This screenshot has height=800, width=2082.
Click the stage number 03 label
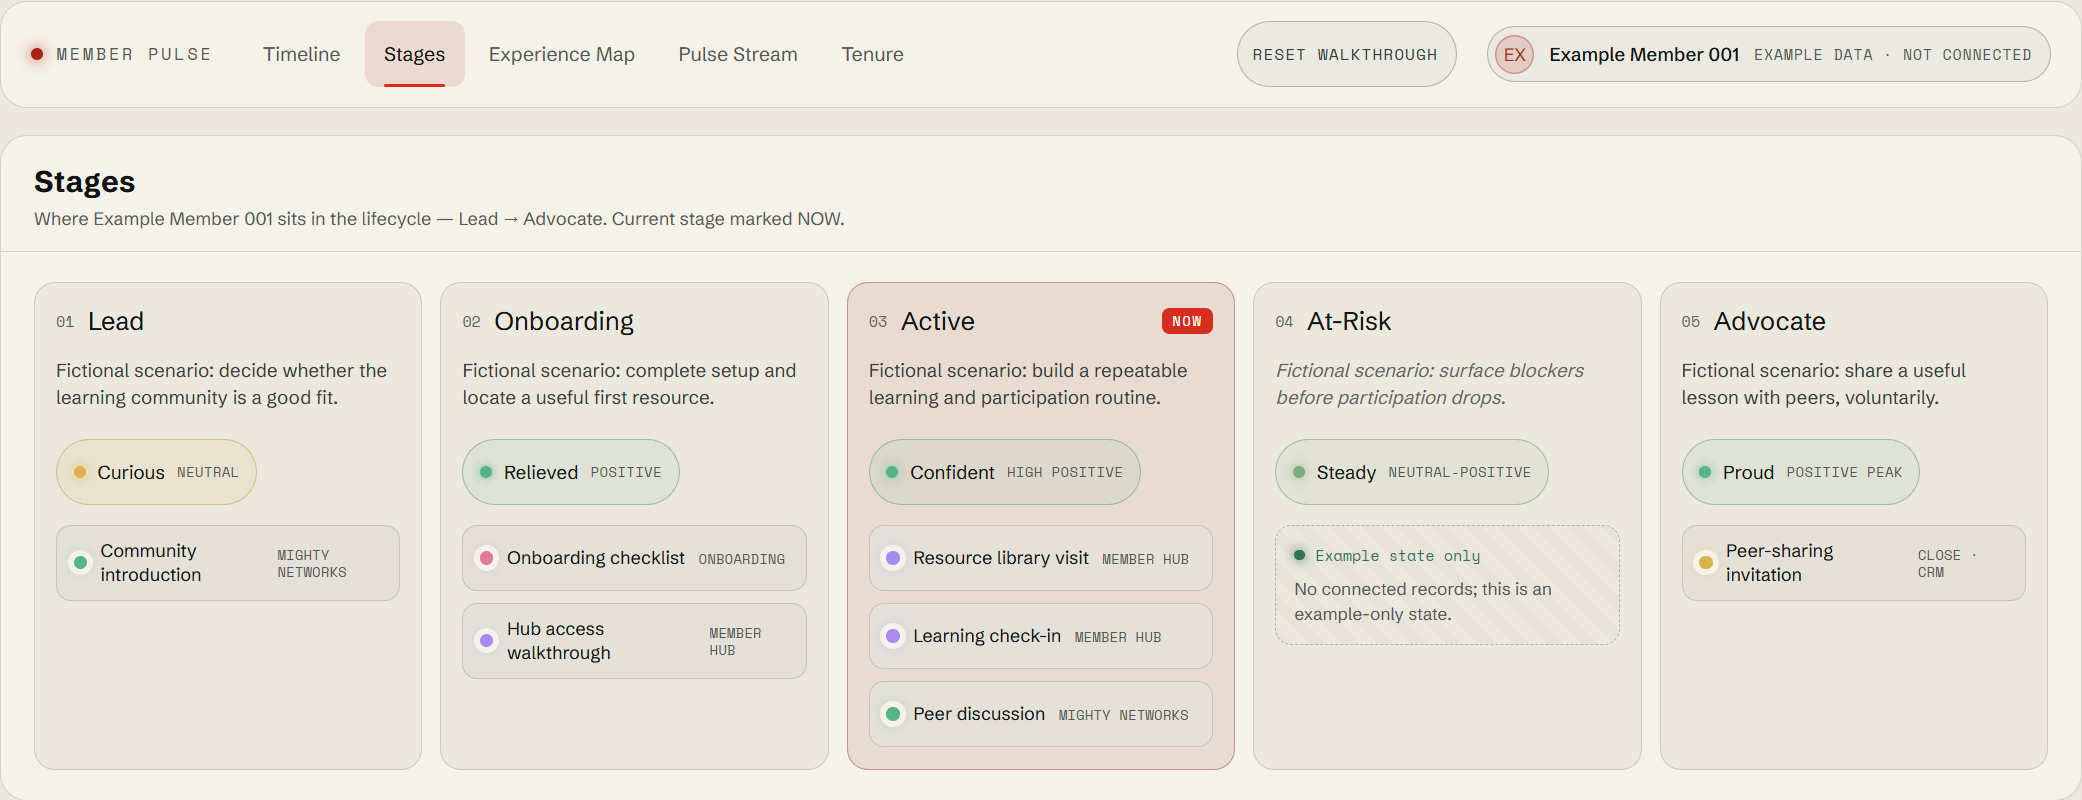878,322
